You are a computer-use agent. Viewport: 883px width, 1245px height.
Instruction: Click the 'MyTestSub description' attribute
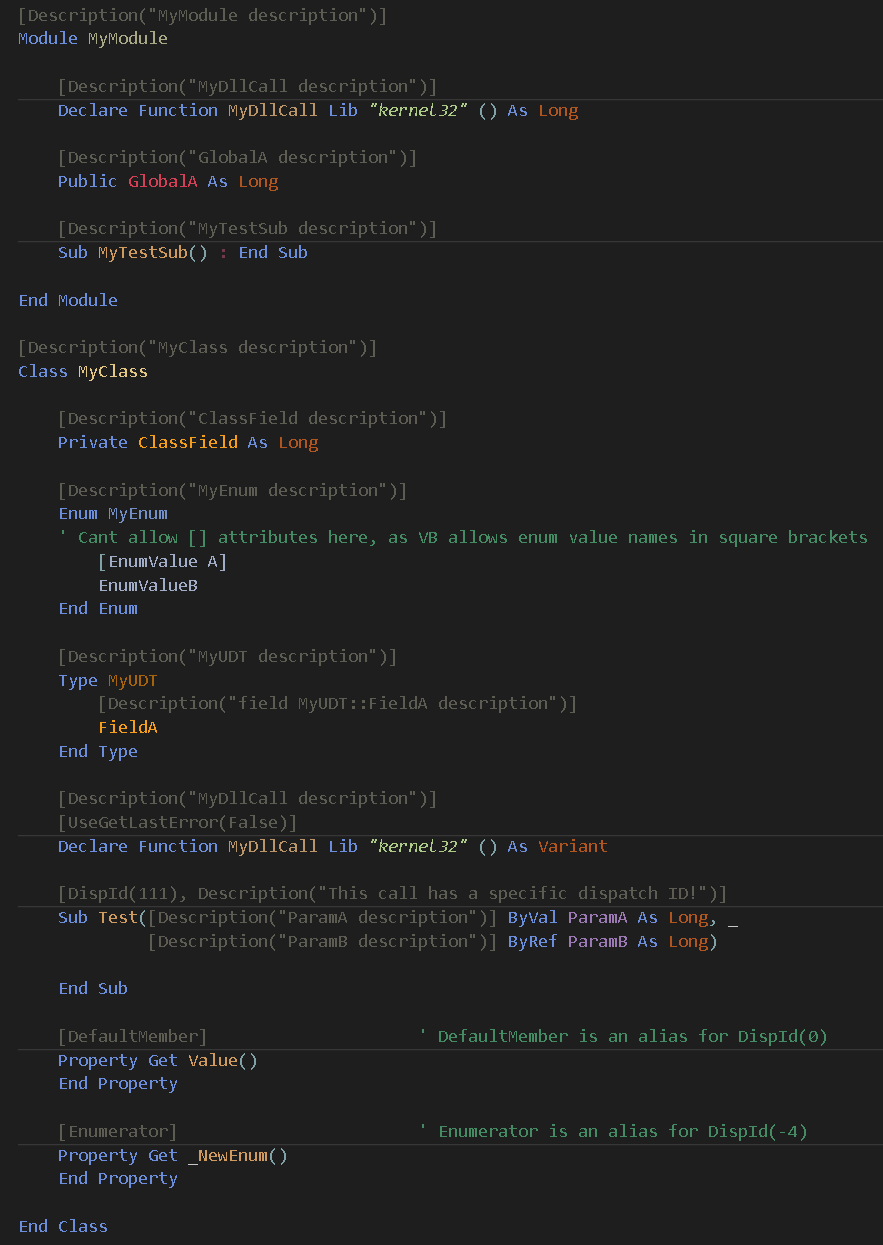248,229
